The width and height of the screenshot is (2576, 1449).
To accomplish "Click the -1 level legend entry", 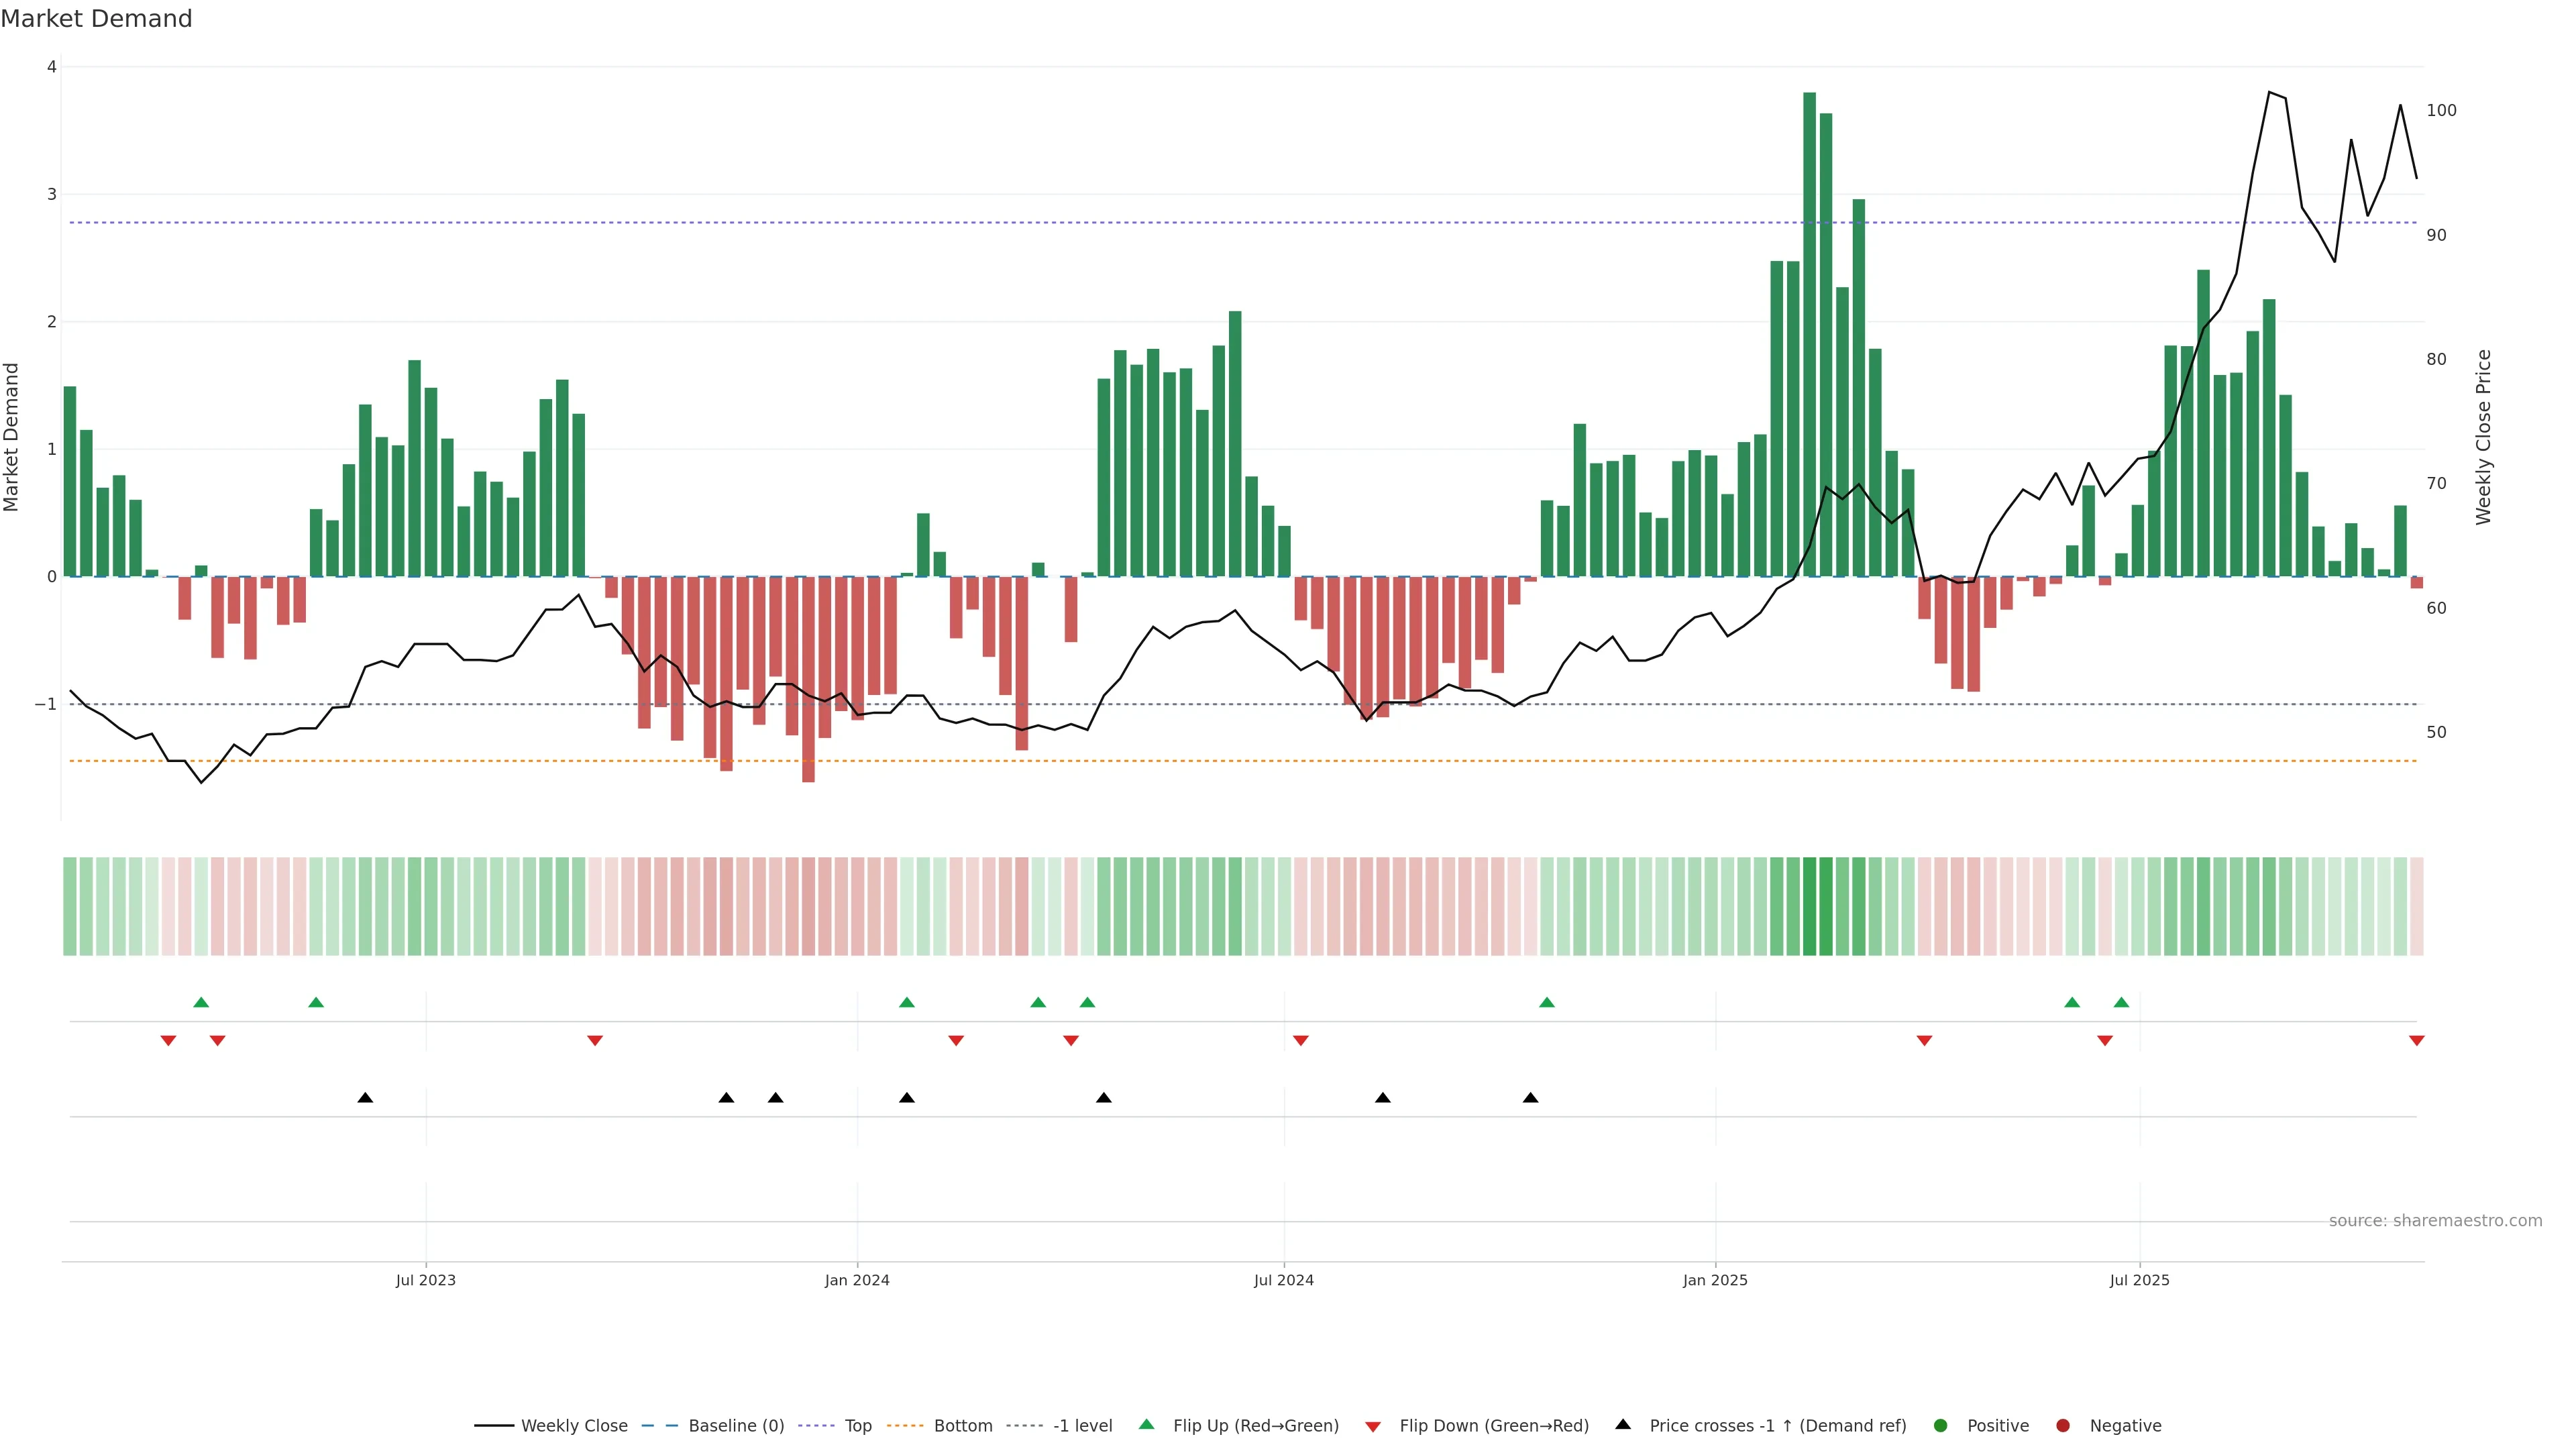I will pos(1082,1425).
